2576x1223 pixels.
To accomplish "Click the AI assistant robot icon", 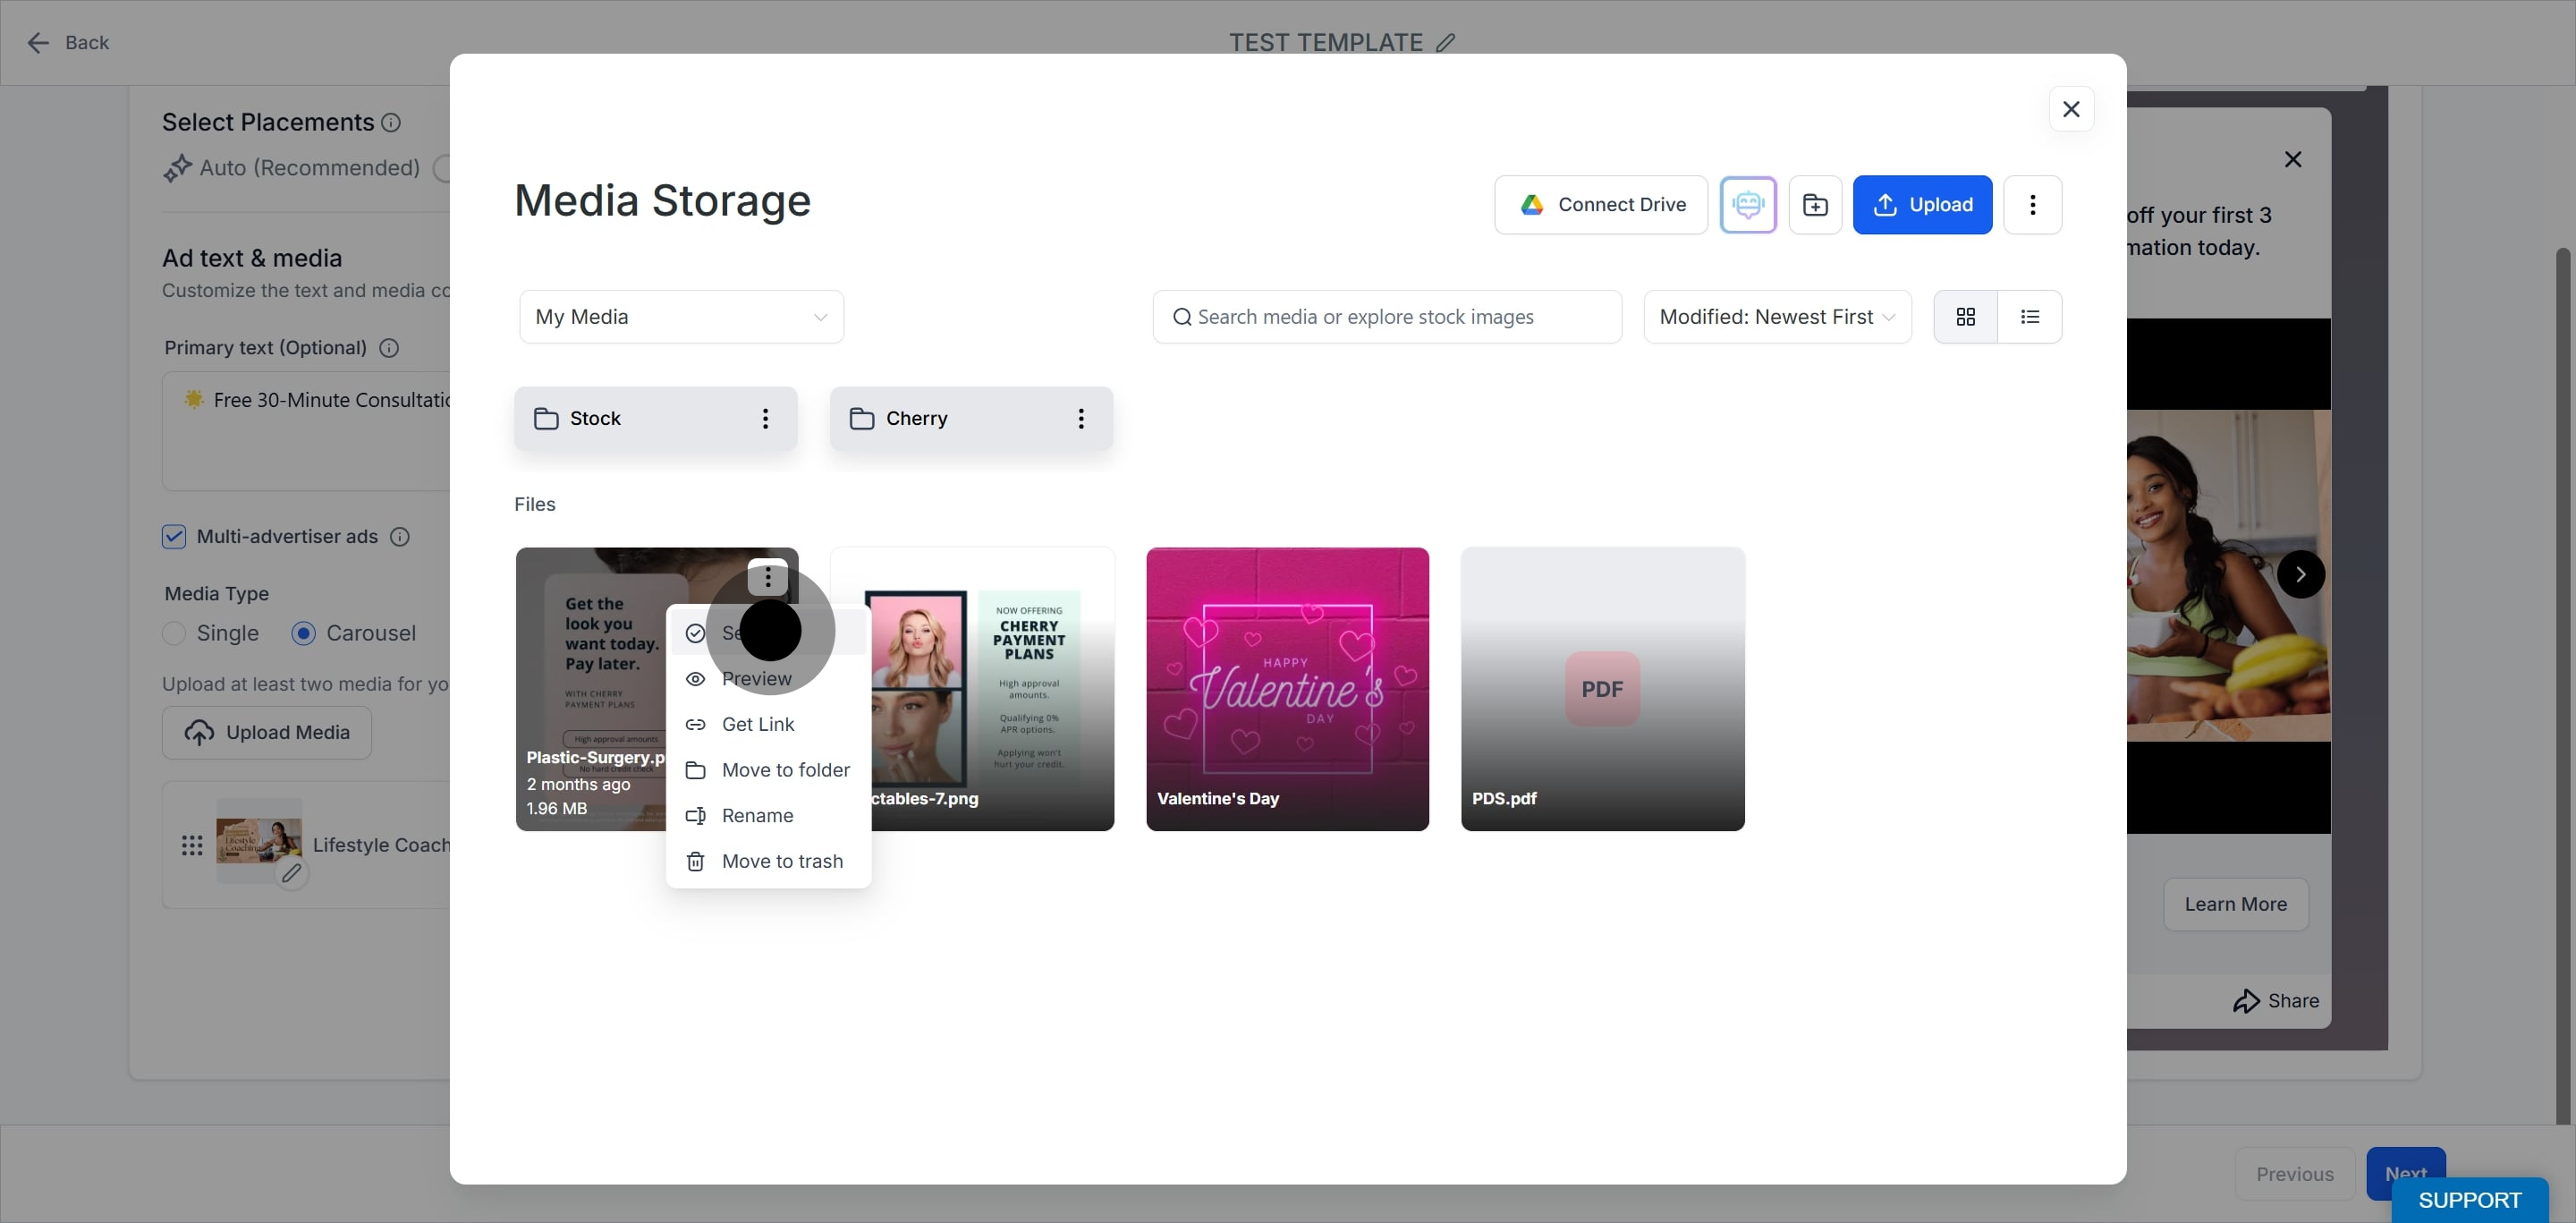I will 1747,205.
